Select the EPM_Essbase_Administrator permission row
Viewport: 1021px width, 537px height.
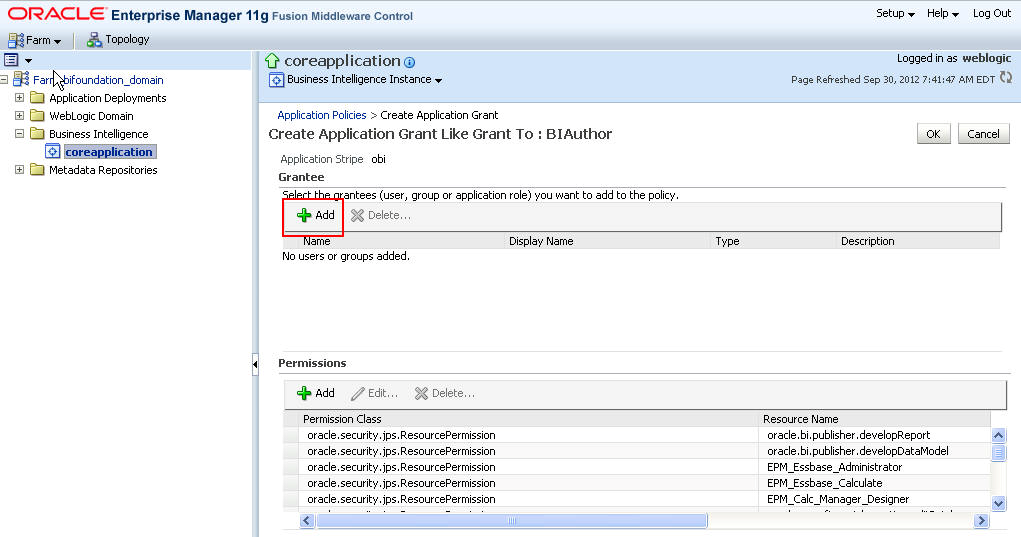637,467
